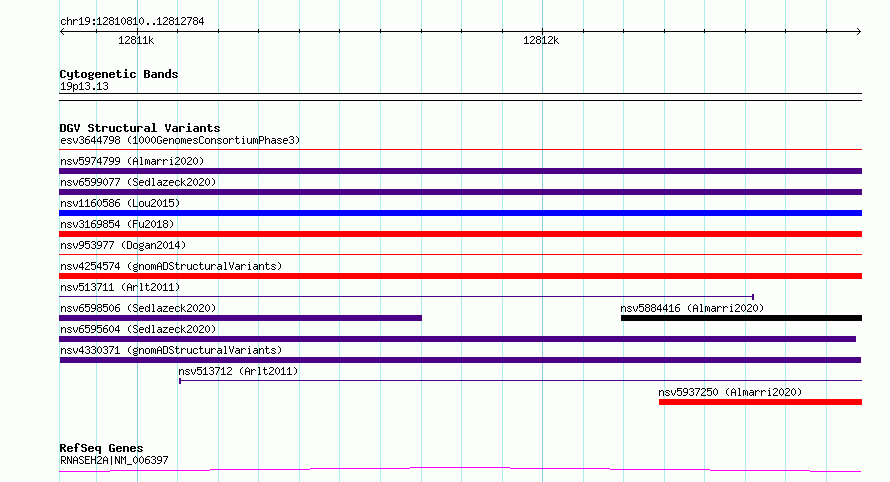Click the thin red esv3644798 line
This screenshot has width=890, height=482.
click(x=460, y=150)
